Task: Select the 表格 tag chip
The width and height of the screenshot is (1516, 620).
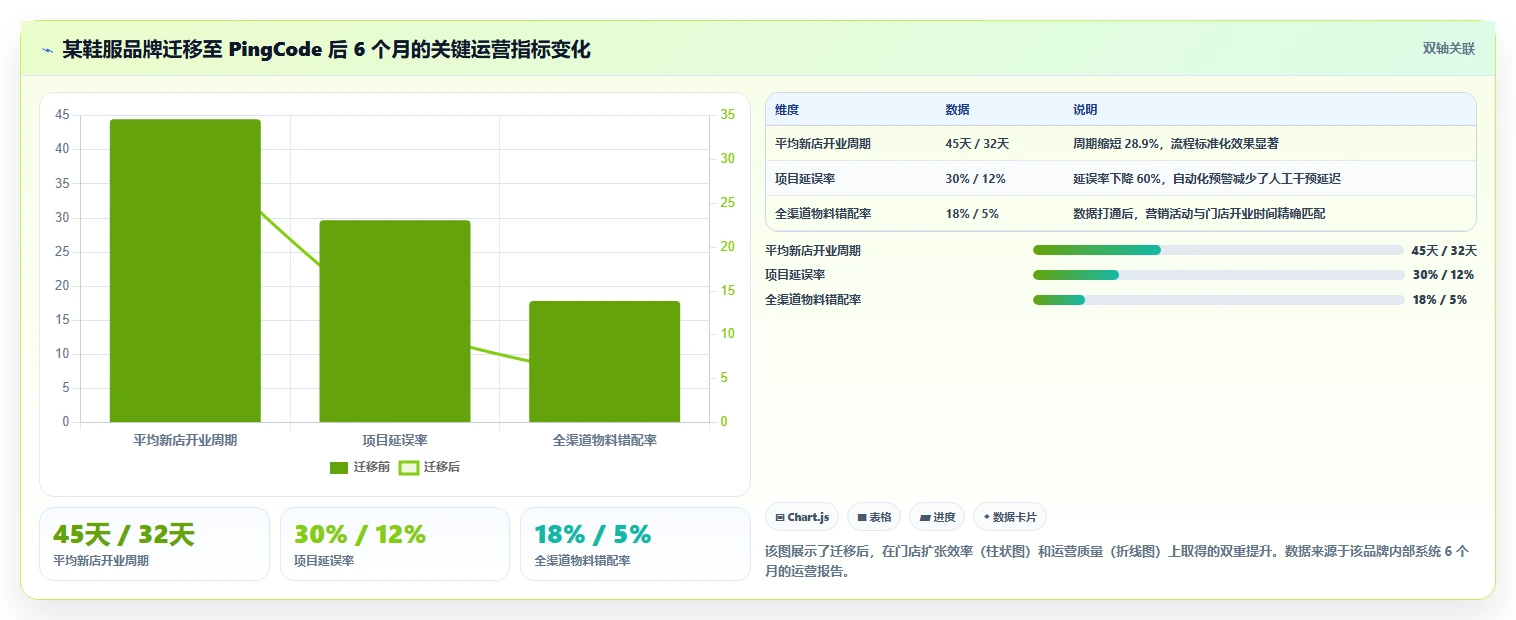Action: point(874,517)
